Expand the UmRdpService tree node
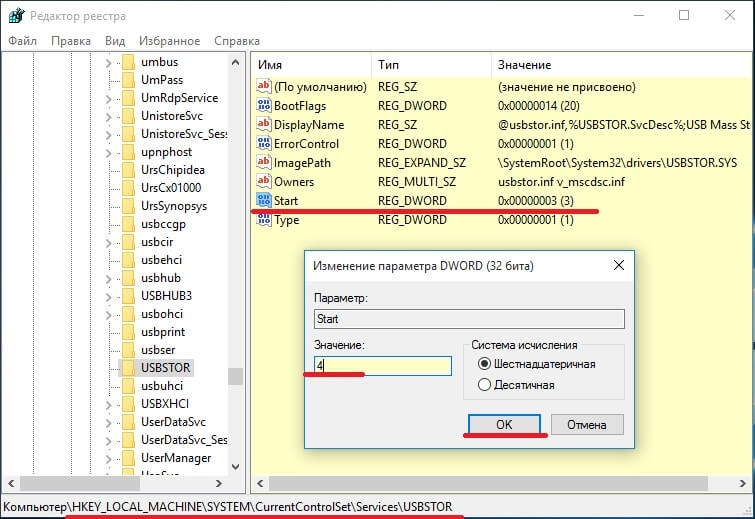The image size is (755, 519). [109, 98]
